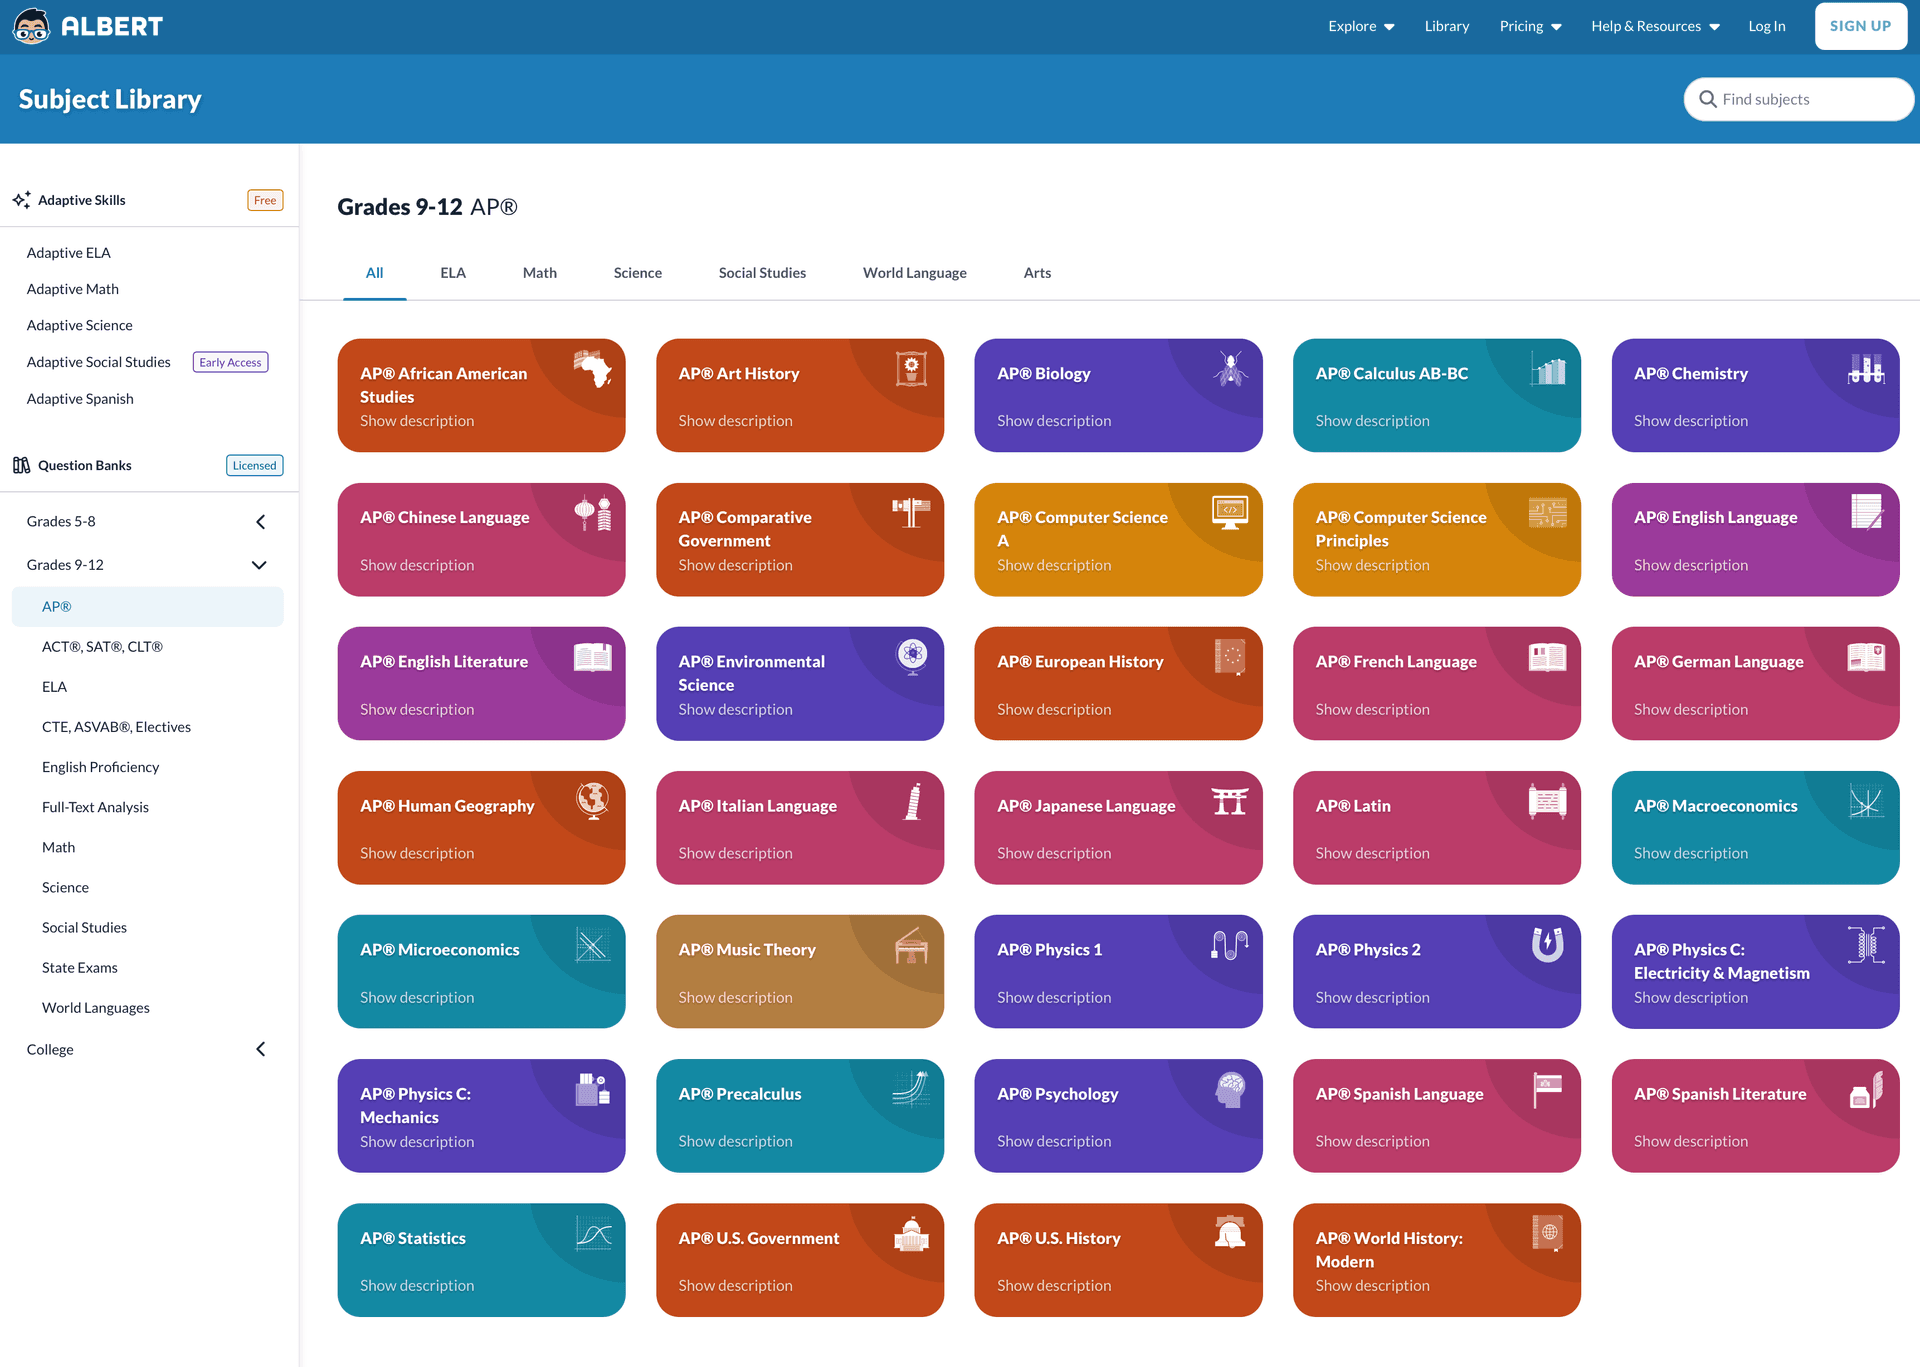
Task: Click the insect icon on AP Biology card
Action: point(1230,369)
